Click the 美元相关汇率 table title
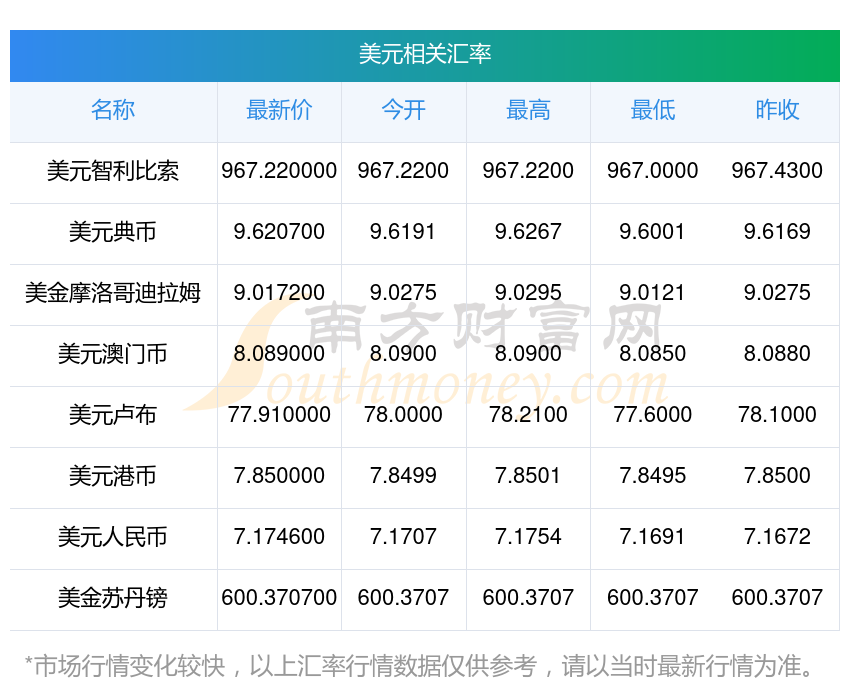 [424, 54]
